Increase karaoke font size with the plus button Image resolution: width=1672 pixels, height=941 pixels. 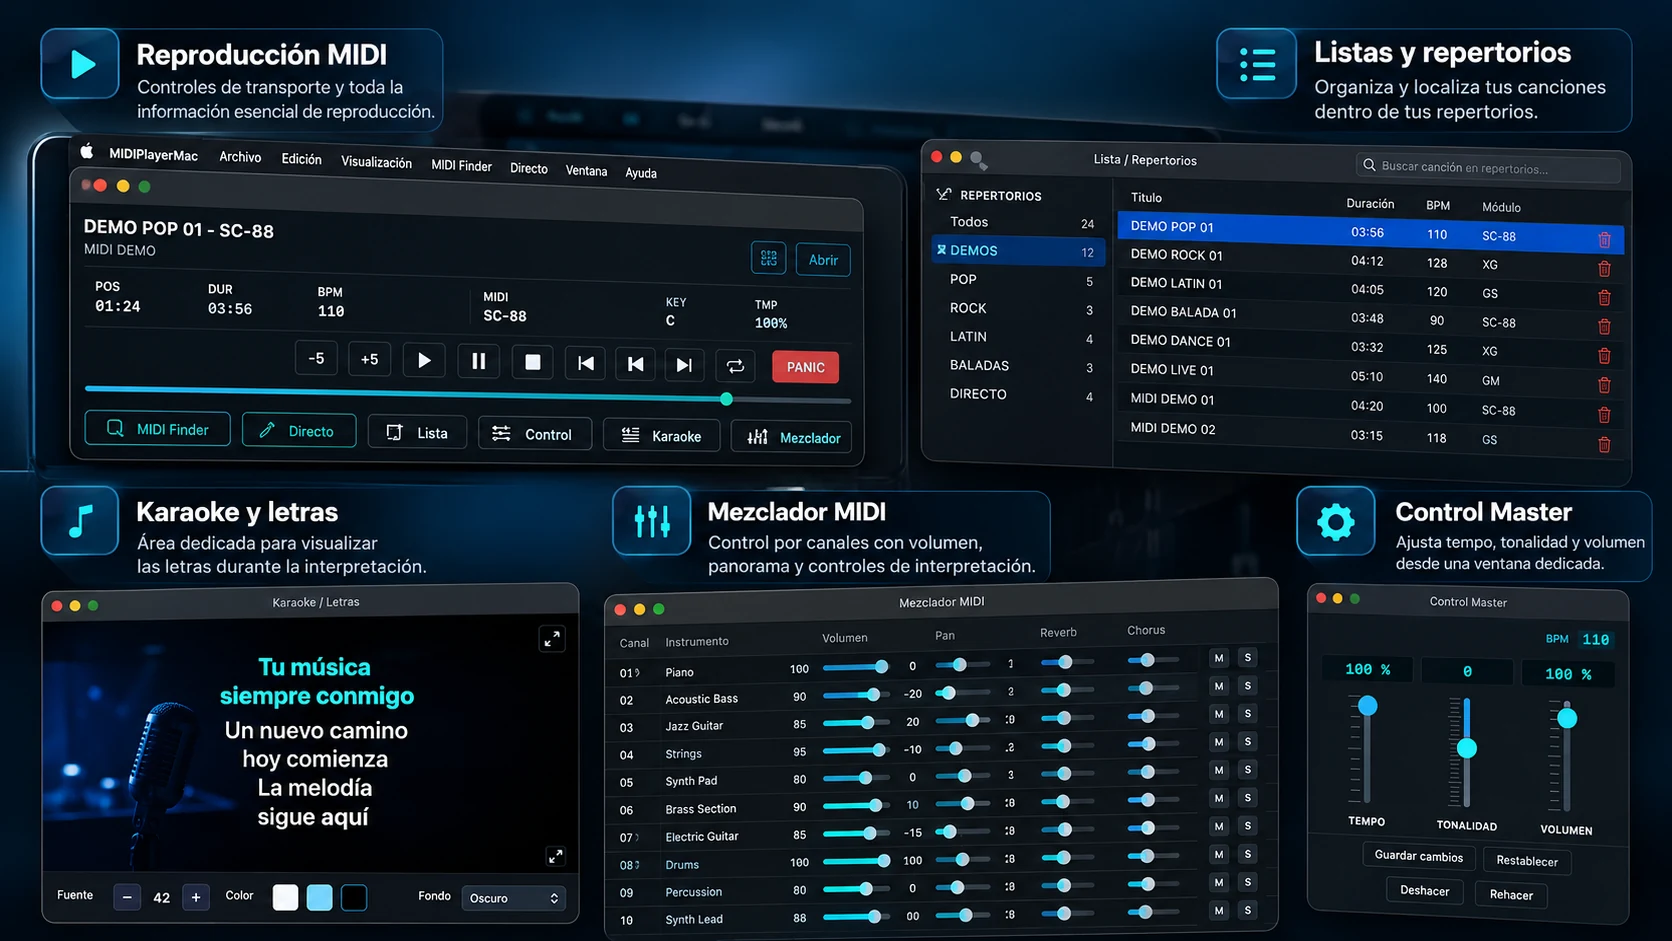pos(196,898)
